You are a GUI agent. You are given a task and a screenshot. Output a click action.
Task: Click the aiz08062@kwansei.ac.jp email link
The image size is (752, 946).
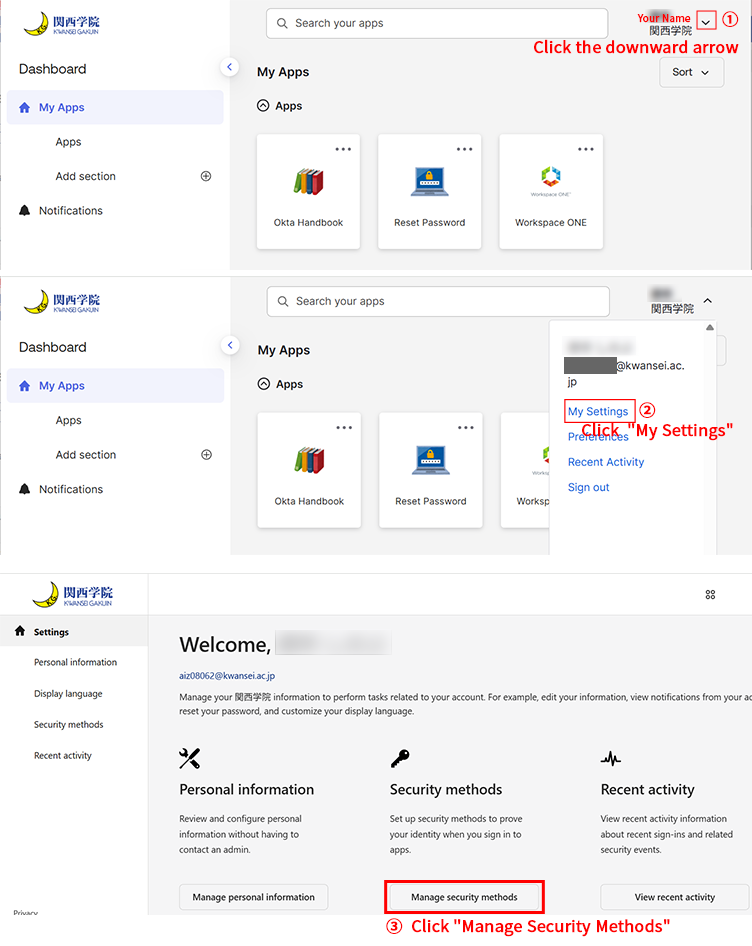pyautogui.click(x=227, y=676)
